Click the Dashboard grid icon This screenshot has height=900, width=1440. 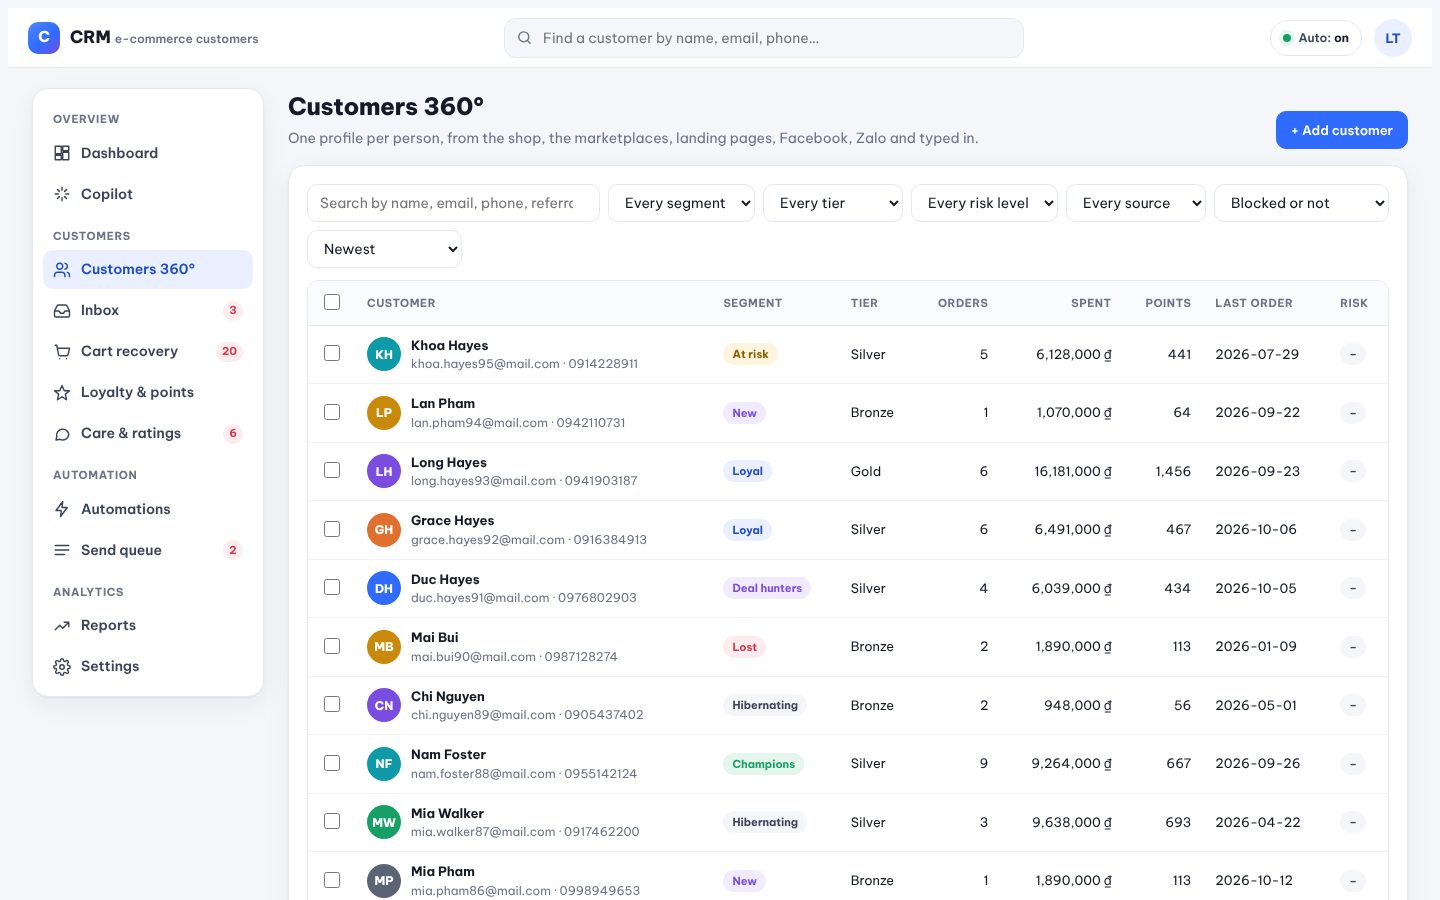[62, 153]
